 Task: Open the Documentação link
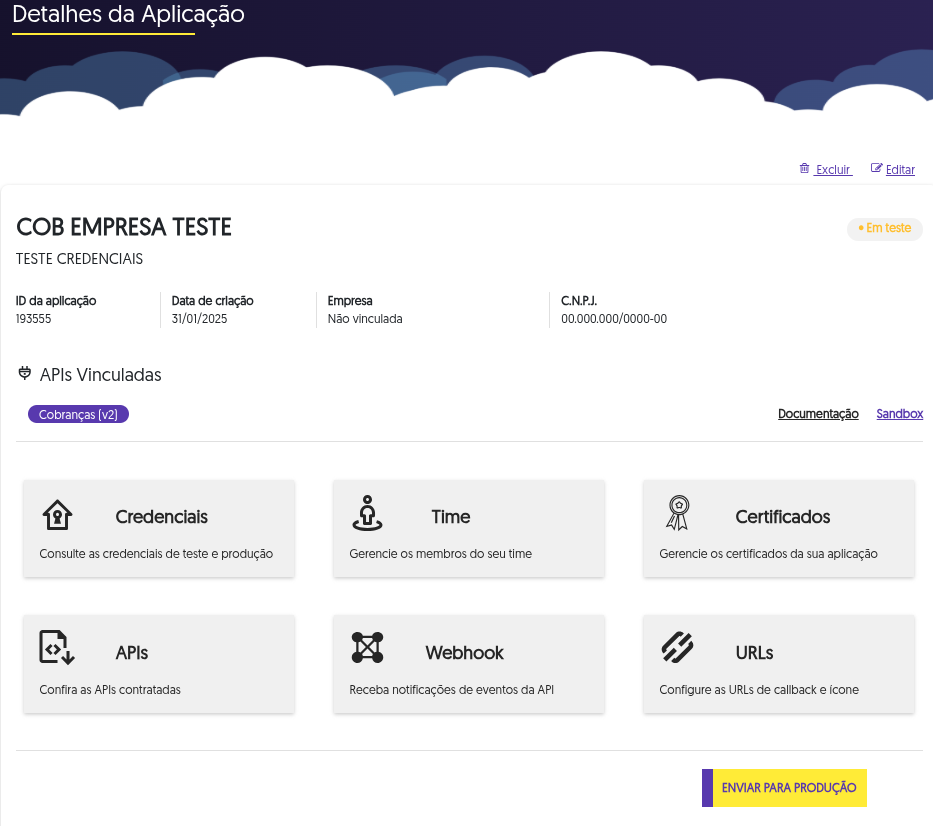818,414
